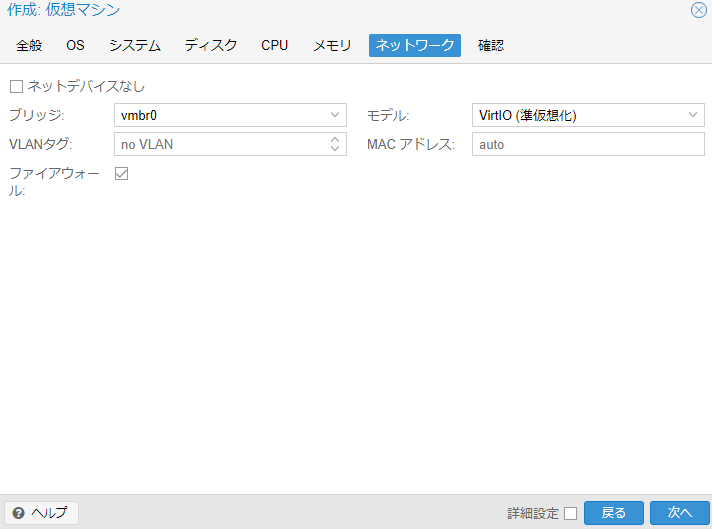
Task: Click the help question mark icon
Action: pos(19,513)
